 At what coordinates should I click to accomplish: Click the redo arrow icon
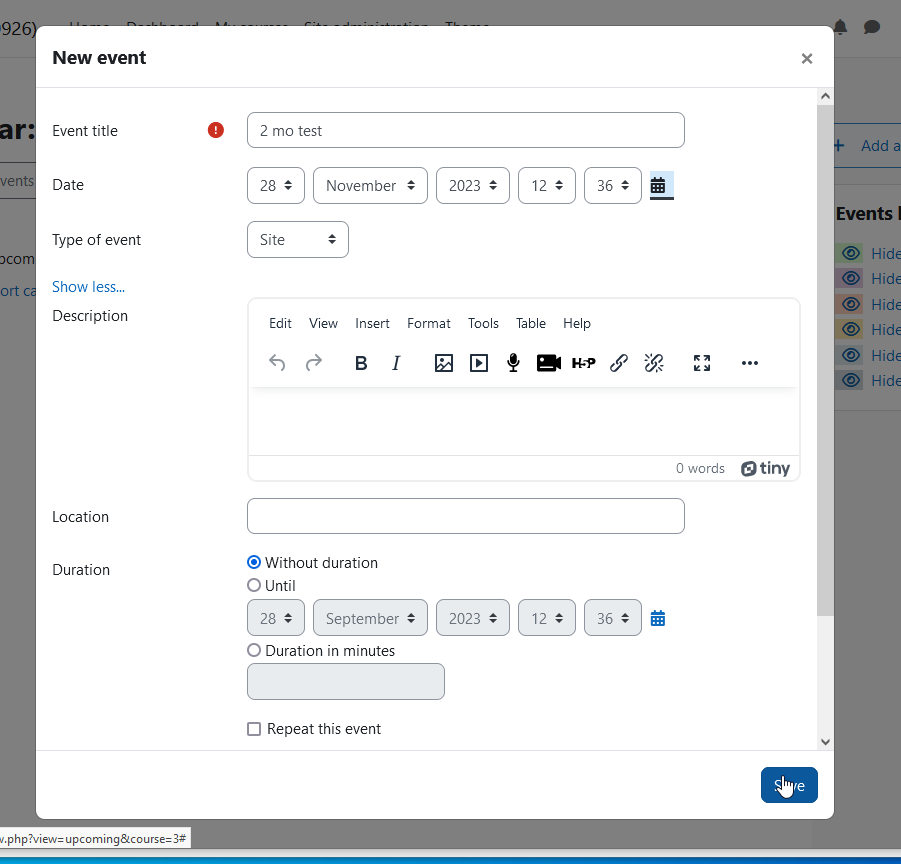coord(314,363)
